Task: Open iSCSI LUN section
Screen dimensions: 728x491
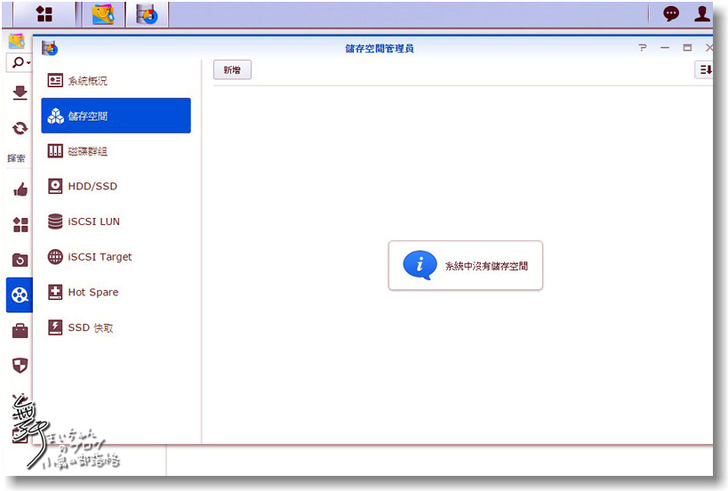Action: tap(116, 221)
